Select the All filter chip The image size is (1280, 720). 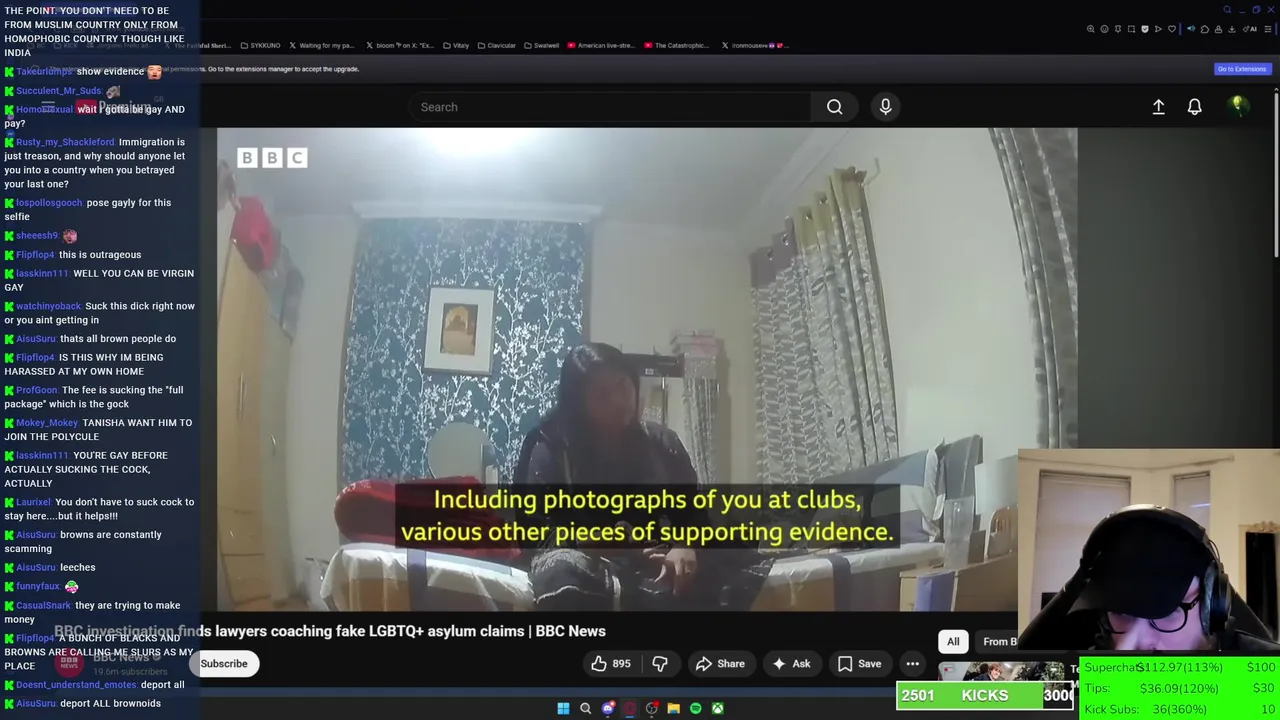pyautogui.click(x=953, y=642)
